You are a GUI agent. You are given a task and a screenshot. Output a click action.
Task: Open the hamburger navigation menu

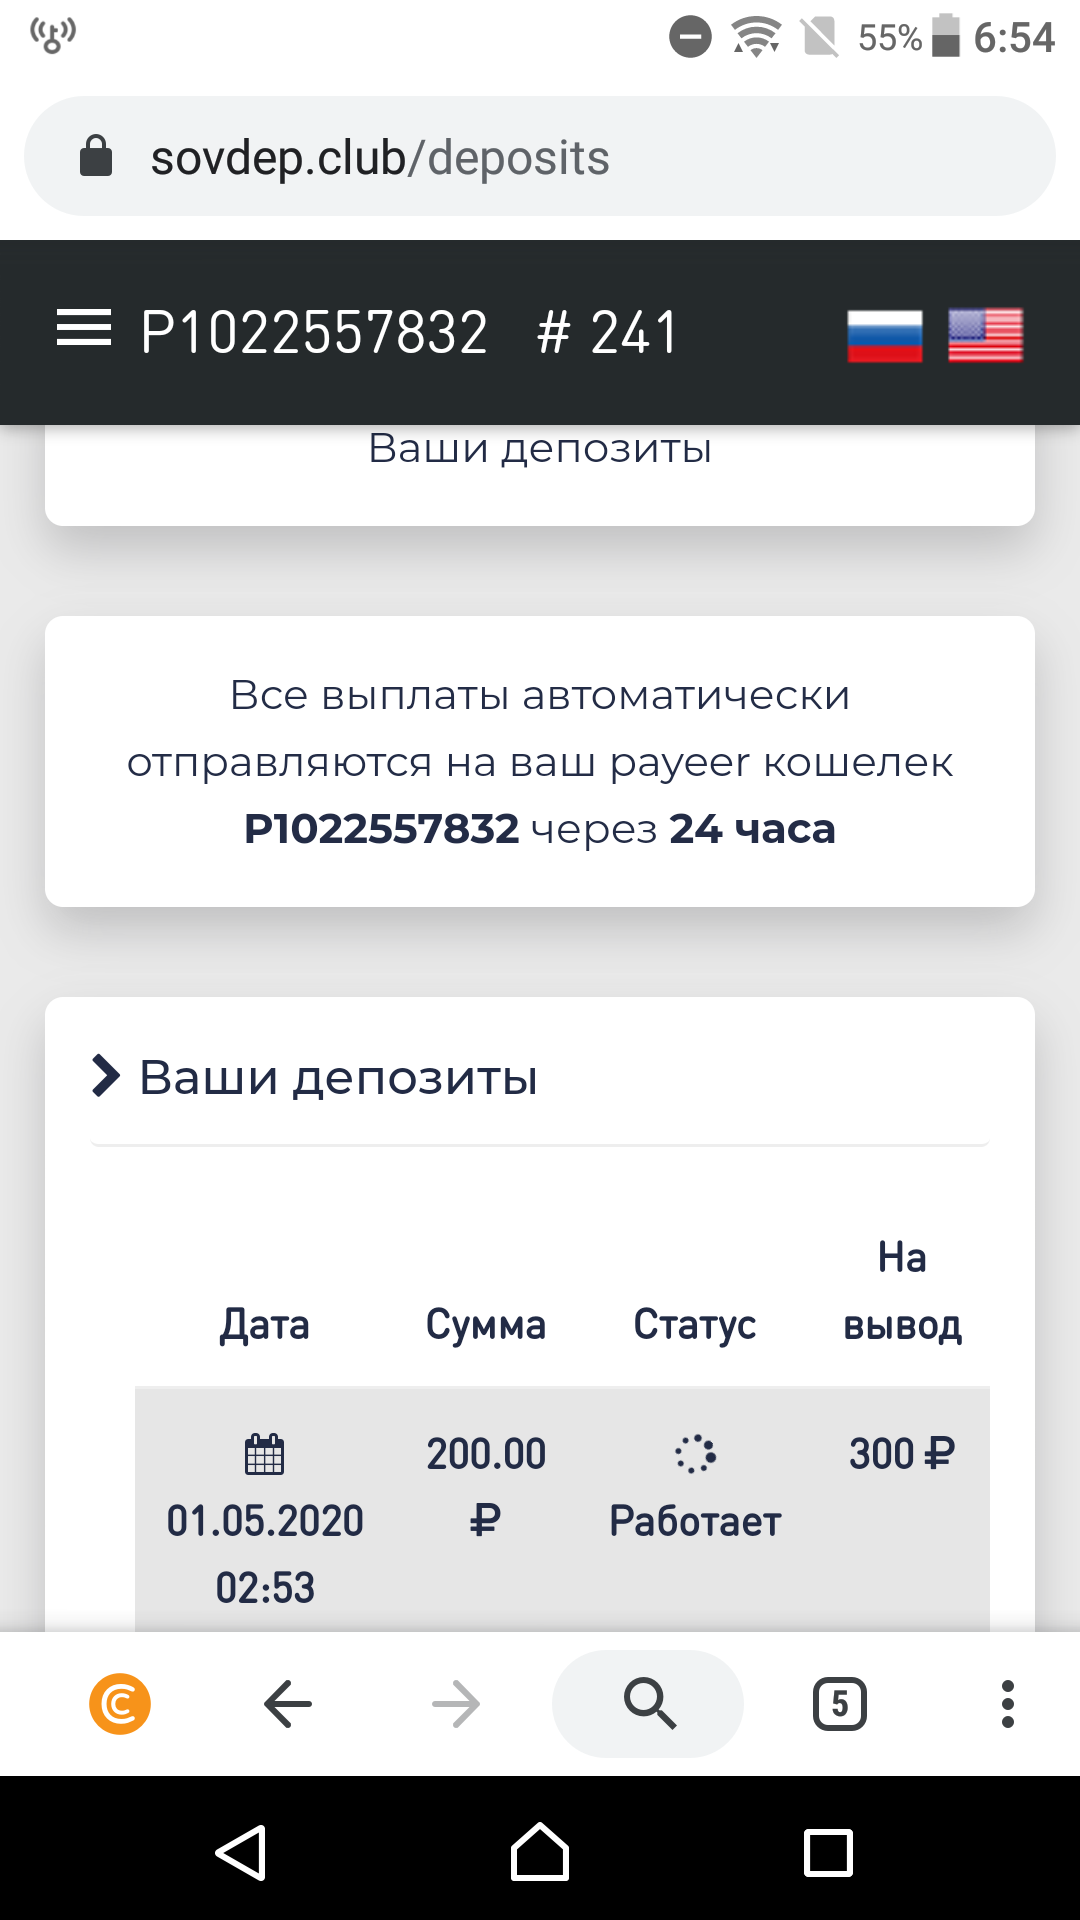click(84, 329)
